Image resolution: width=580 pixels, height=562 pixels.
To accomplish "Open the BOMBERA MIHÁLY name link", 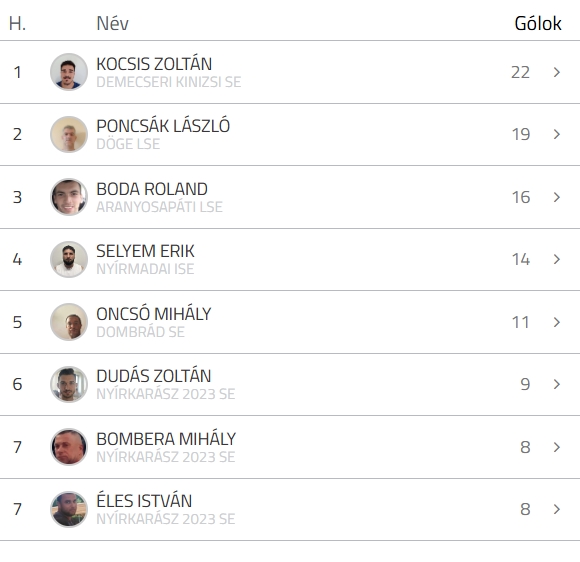I will click(166, 439).
